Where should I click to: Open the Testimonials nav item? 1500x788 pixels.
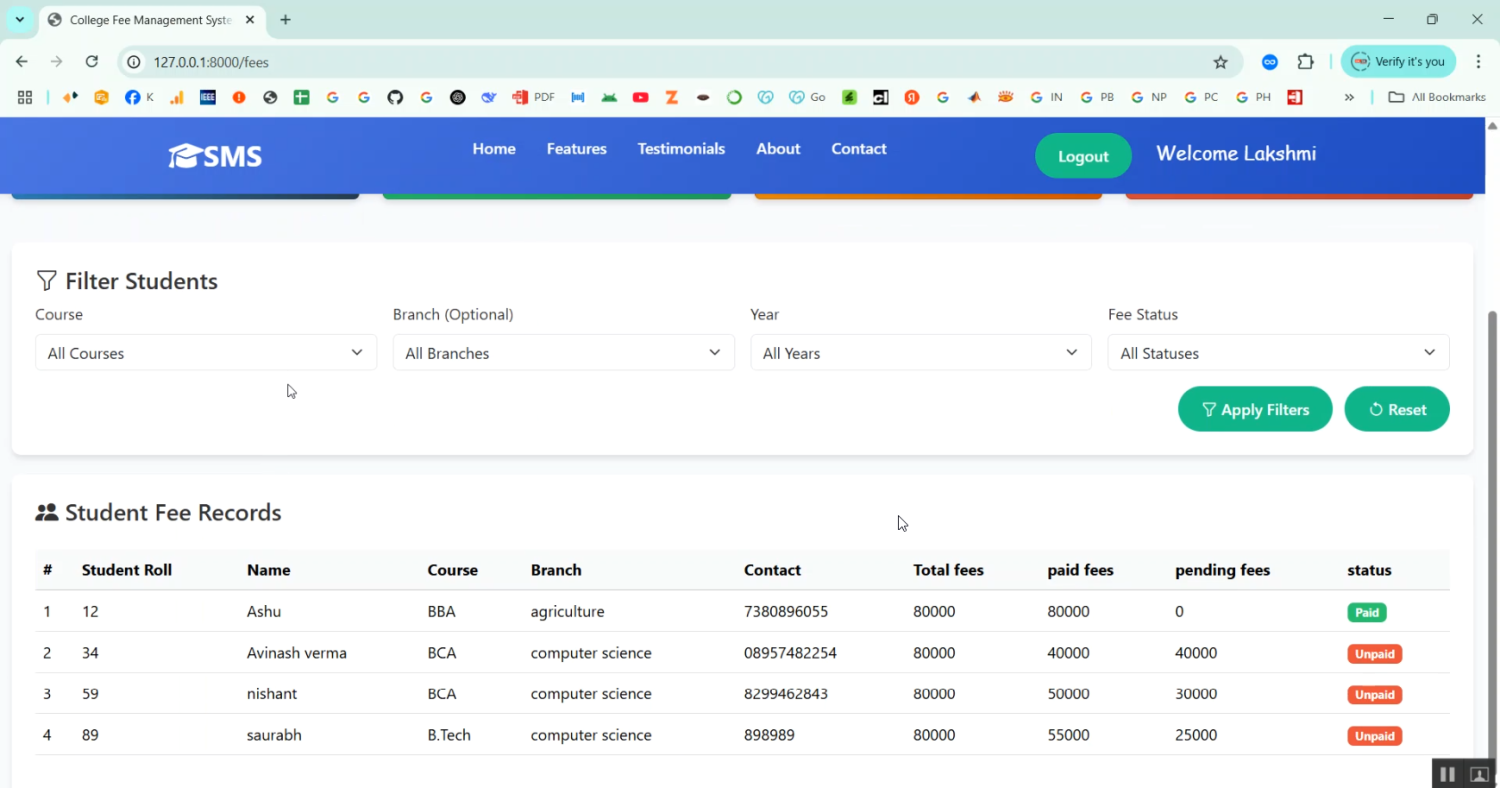[681, 149]
